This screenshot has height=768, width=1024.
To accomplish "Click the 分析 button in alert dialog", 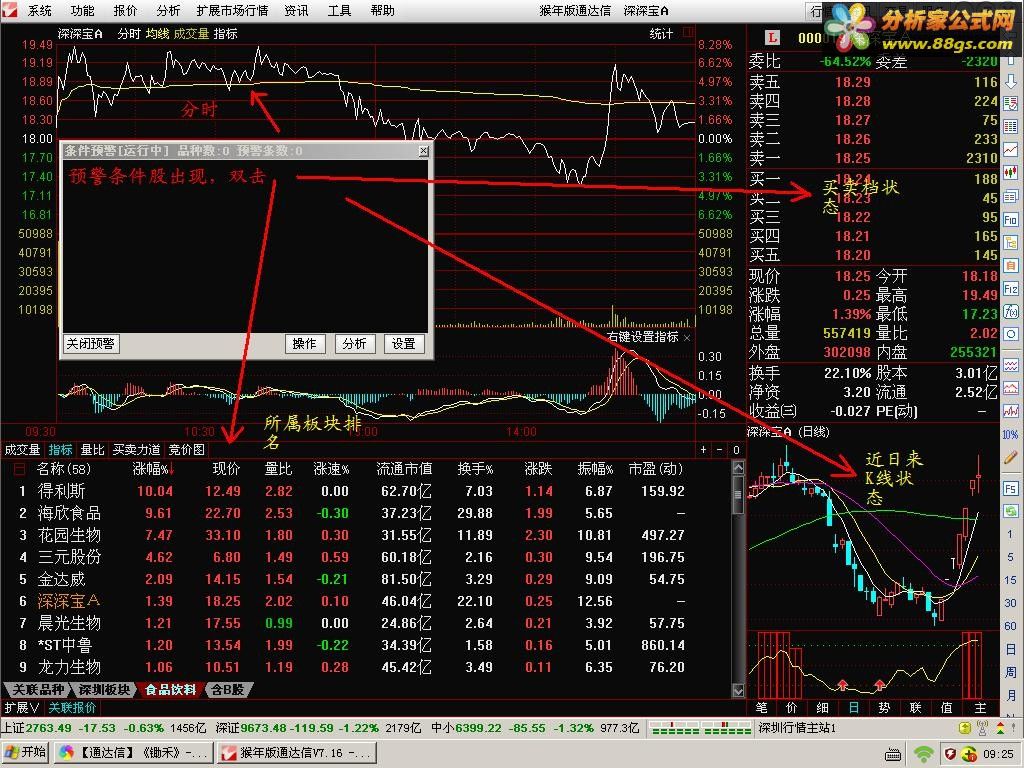I will pyautogui.click(x=354, y=344).
